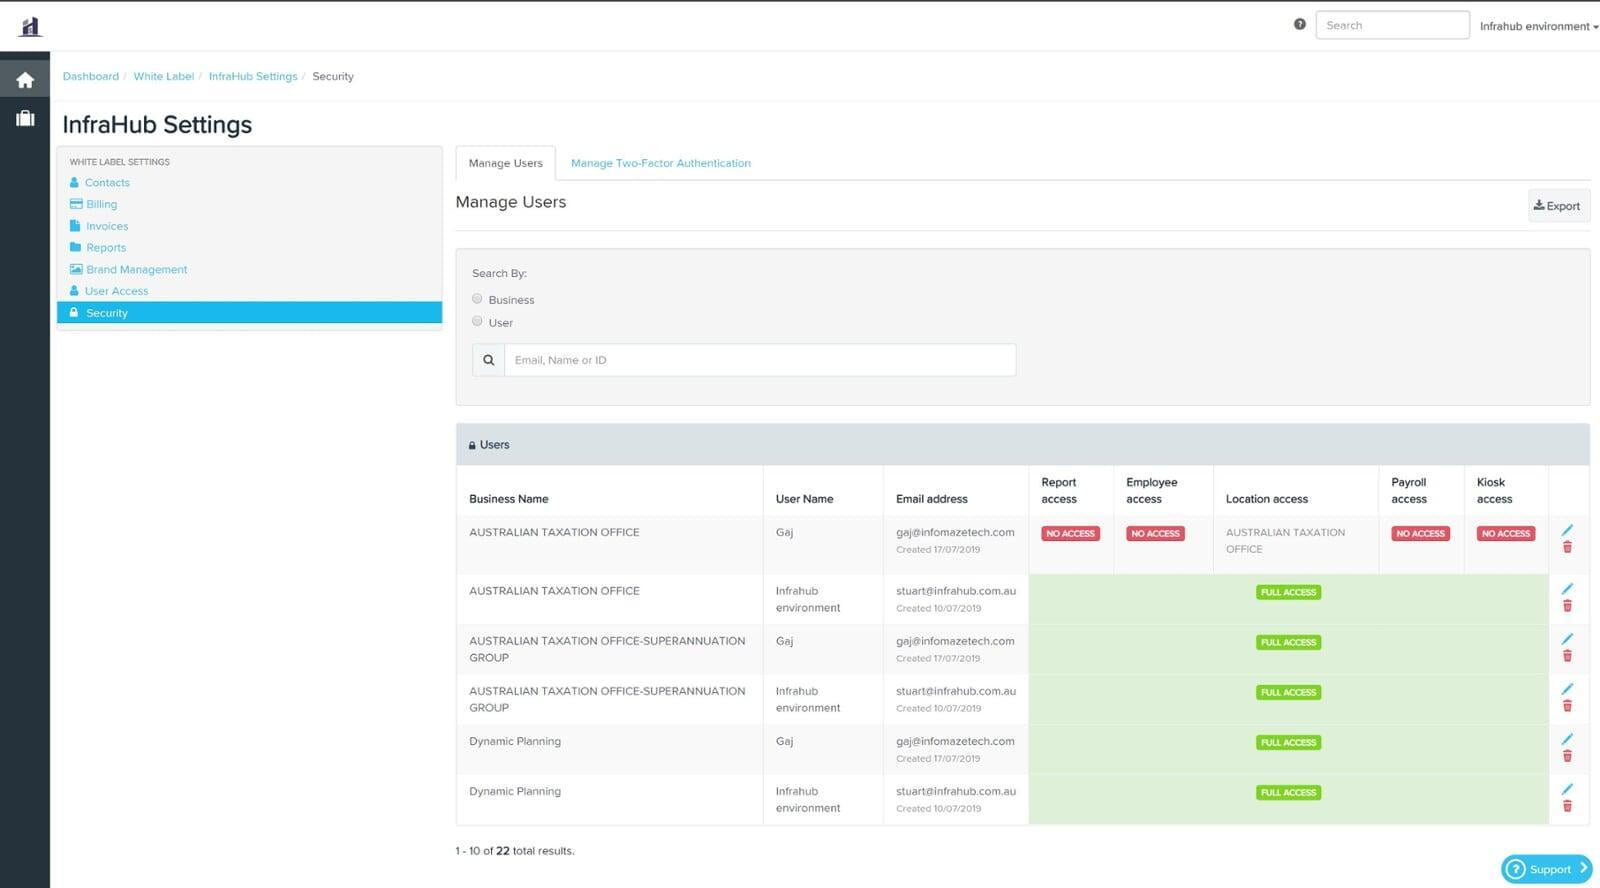Delete Gaj's Superannuation Group row
Viewport: 1600px width, 888px height.
1567,656
